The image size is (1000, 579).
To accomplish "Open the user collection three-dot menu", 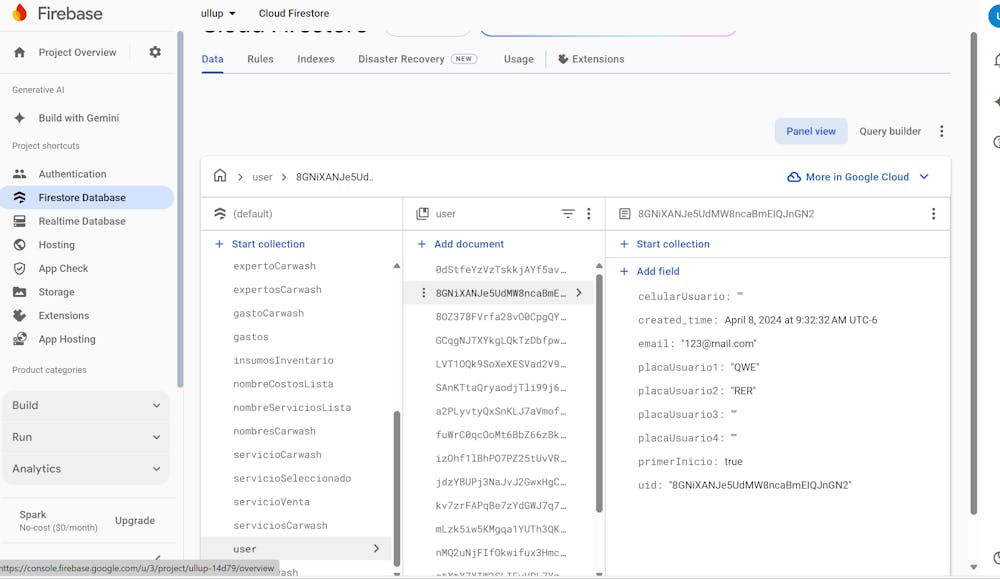I will pyautogui.click(x=589, y=214).
